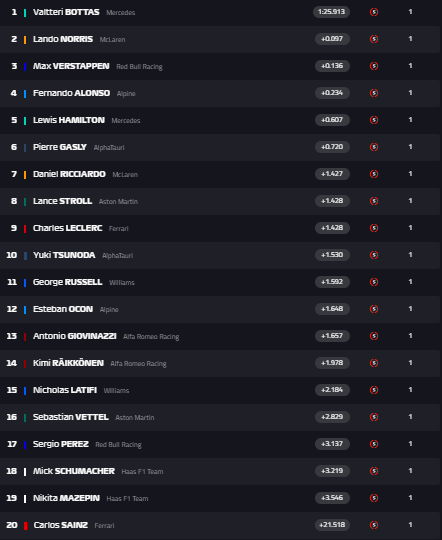Click the soft tyre icon beside Lando Norris
The image size is (442, 540).
tap(374, 39)
